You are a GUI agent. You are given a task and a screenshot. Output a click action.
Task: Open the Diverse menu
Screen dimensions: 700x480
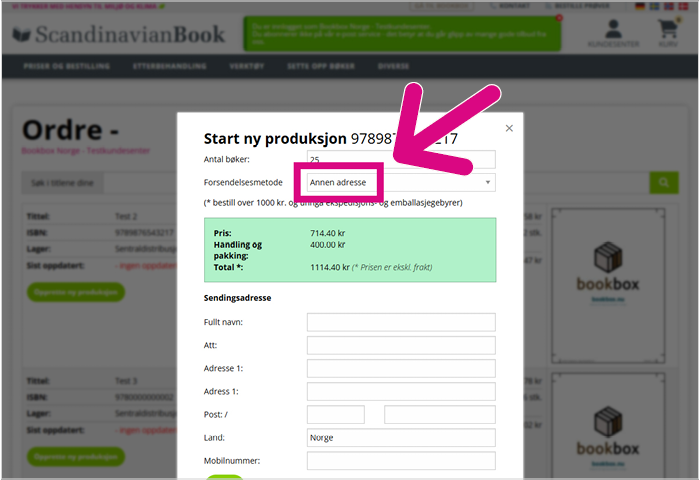coord(393,66)
